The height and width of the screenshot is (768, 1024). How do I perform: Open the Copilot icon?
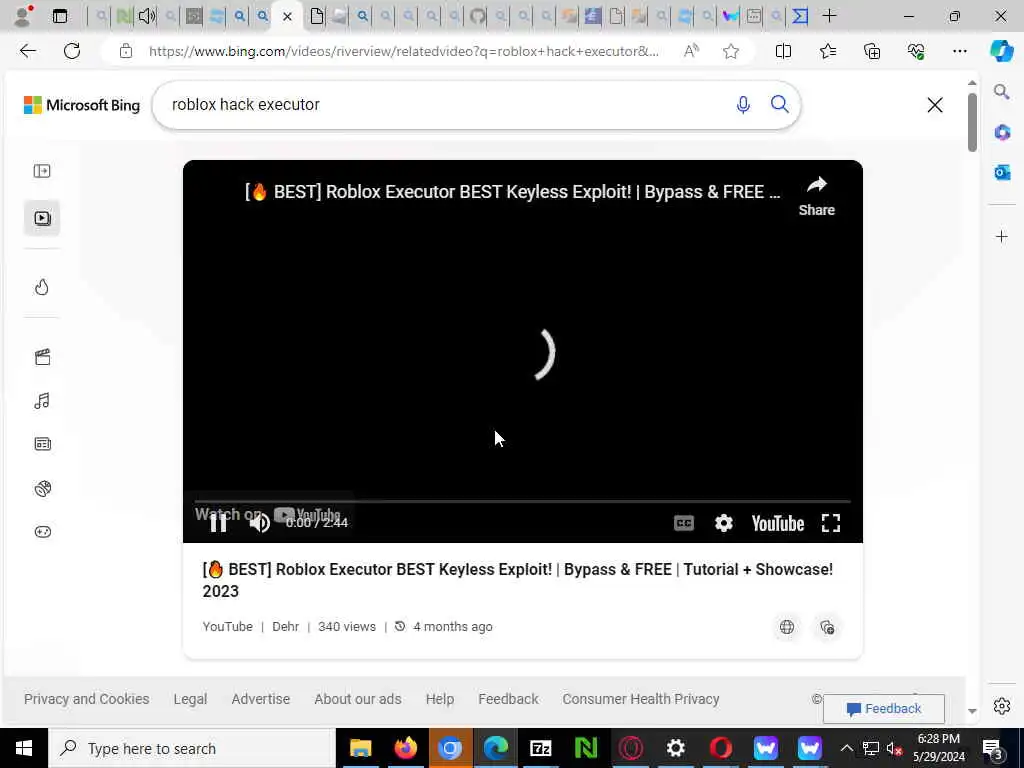1002,51
